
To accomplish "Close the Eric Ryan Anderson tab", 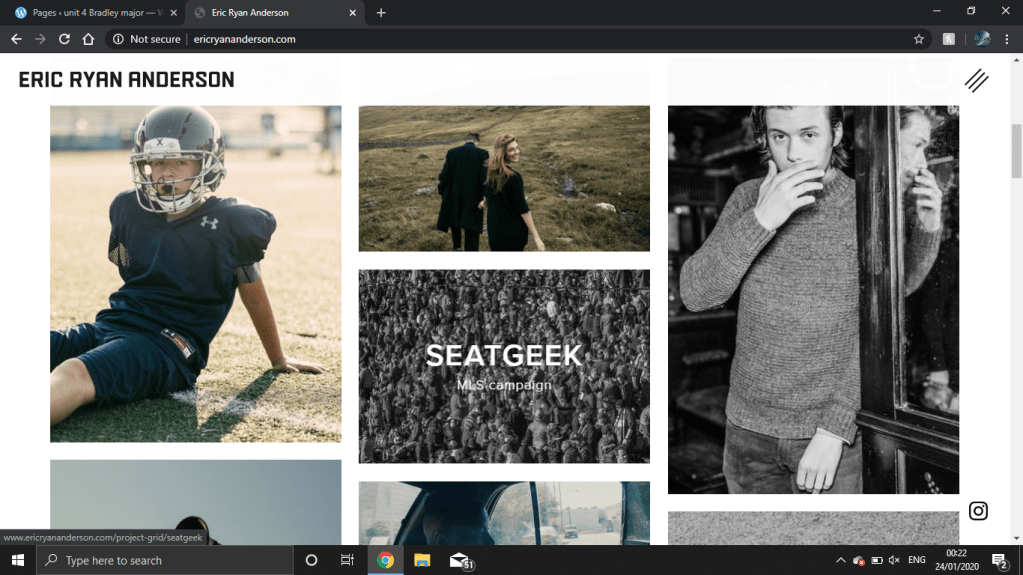I will click(352, 13).
